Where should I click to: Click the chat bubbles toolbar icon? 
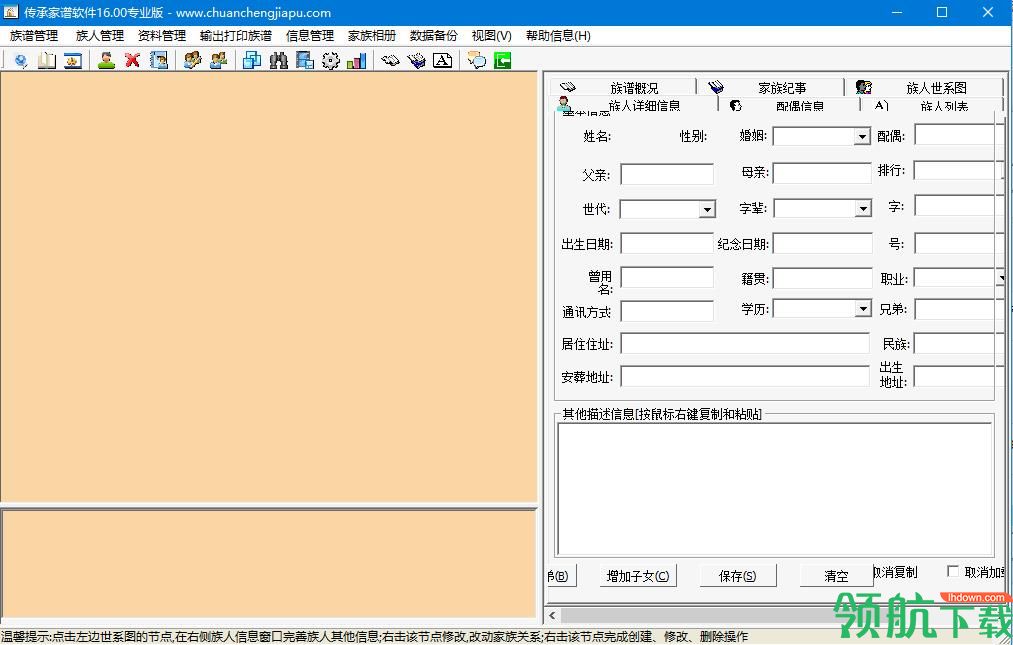(476, 61)
